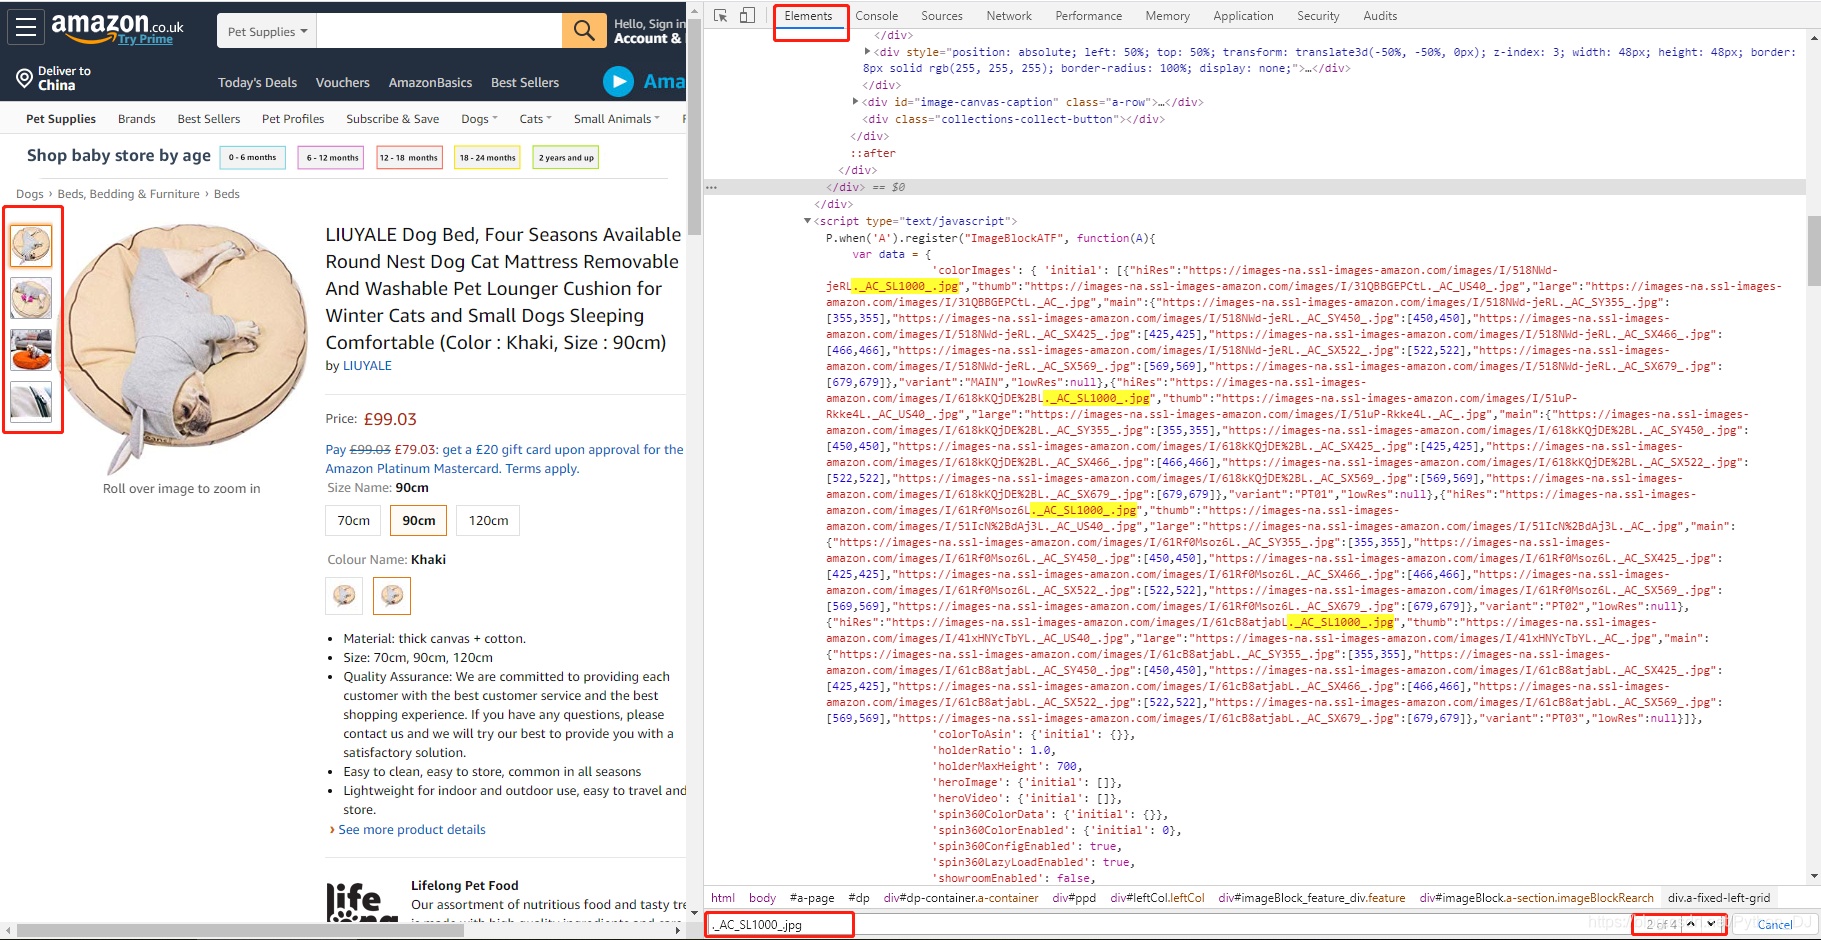Choose the first colour swatch thumbnail
This screenshot has height=940, width=1821.
point(344,595)
